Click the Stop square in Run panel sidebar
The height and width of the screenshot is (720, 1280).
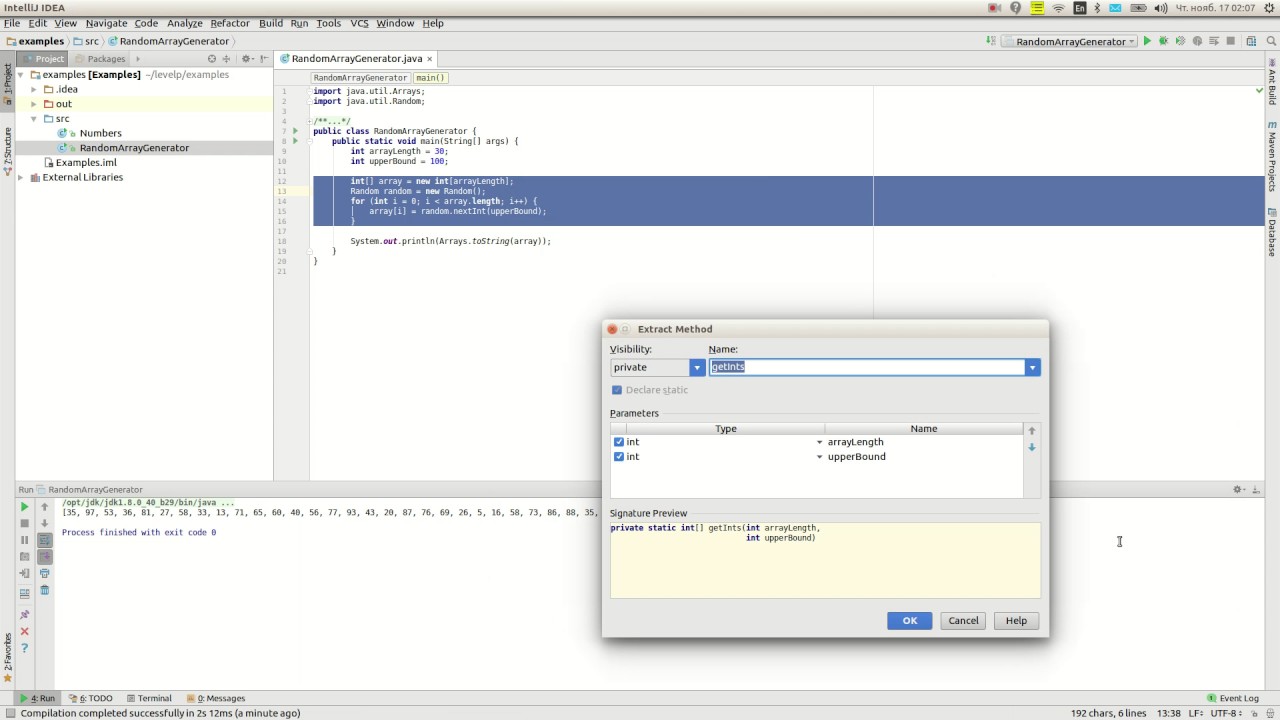tap(25, 523)
